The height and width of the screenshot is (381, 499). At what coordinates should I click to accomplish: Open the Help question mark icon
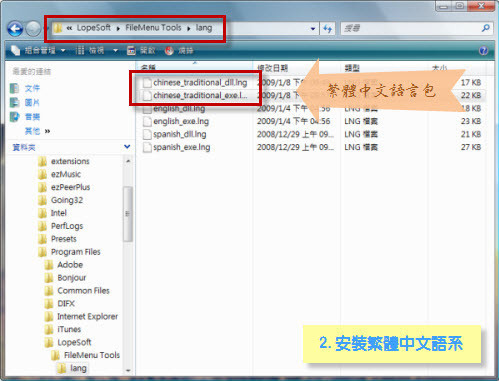[483, 51]
